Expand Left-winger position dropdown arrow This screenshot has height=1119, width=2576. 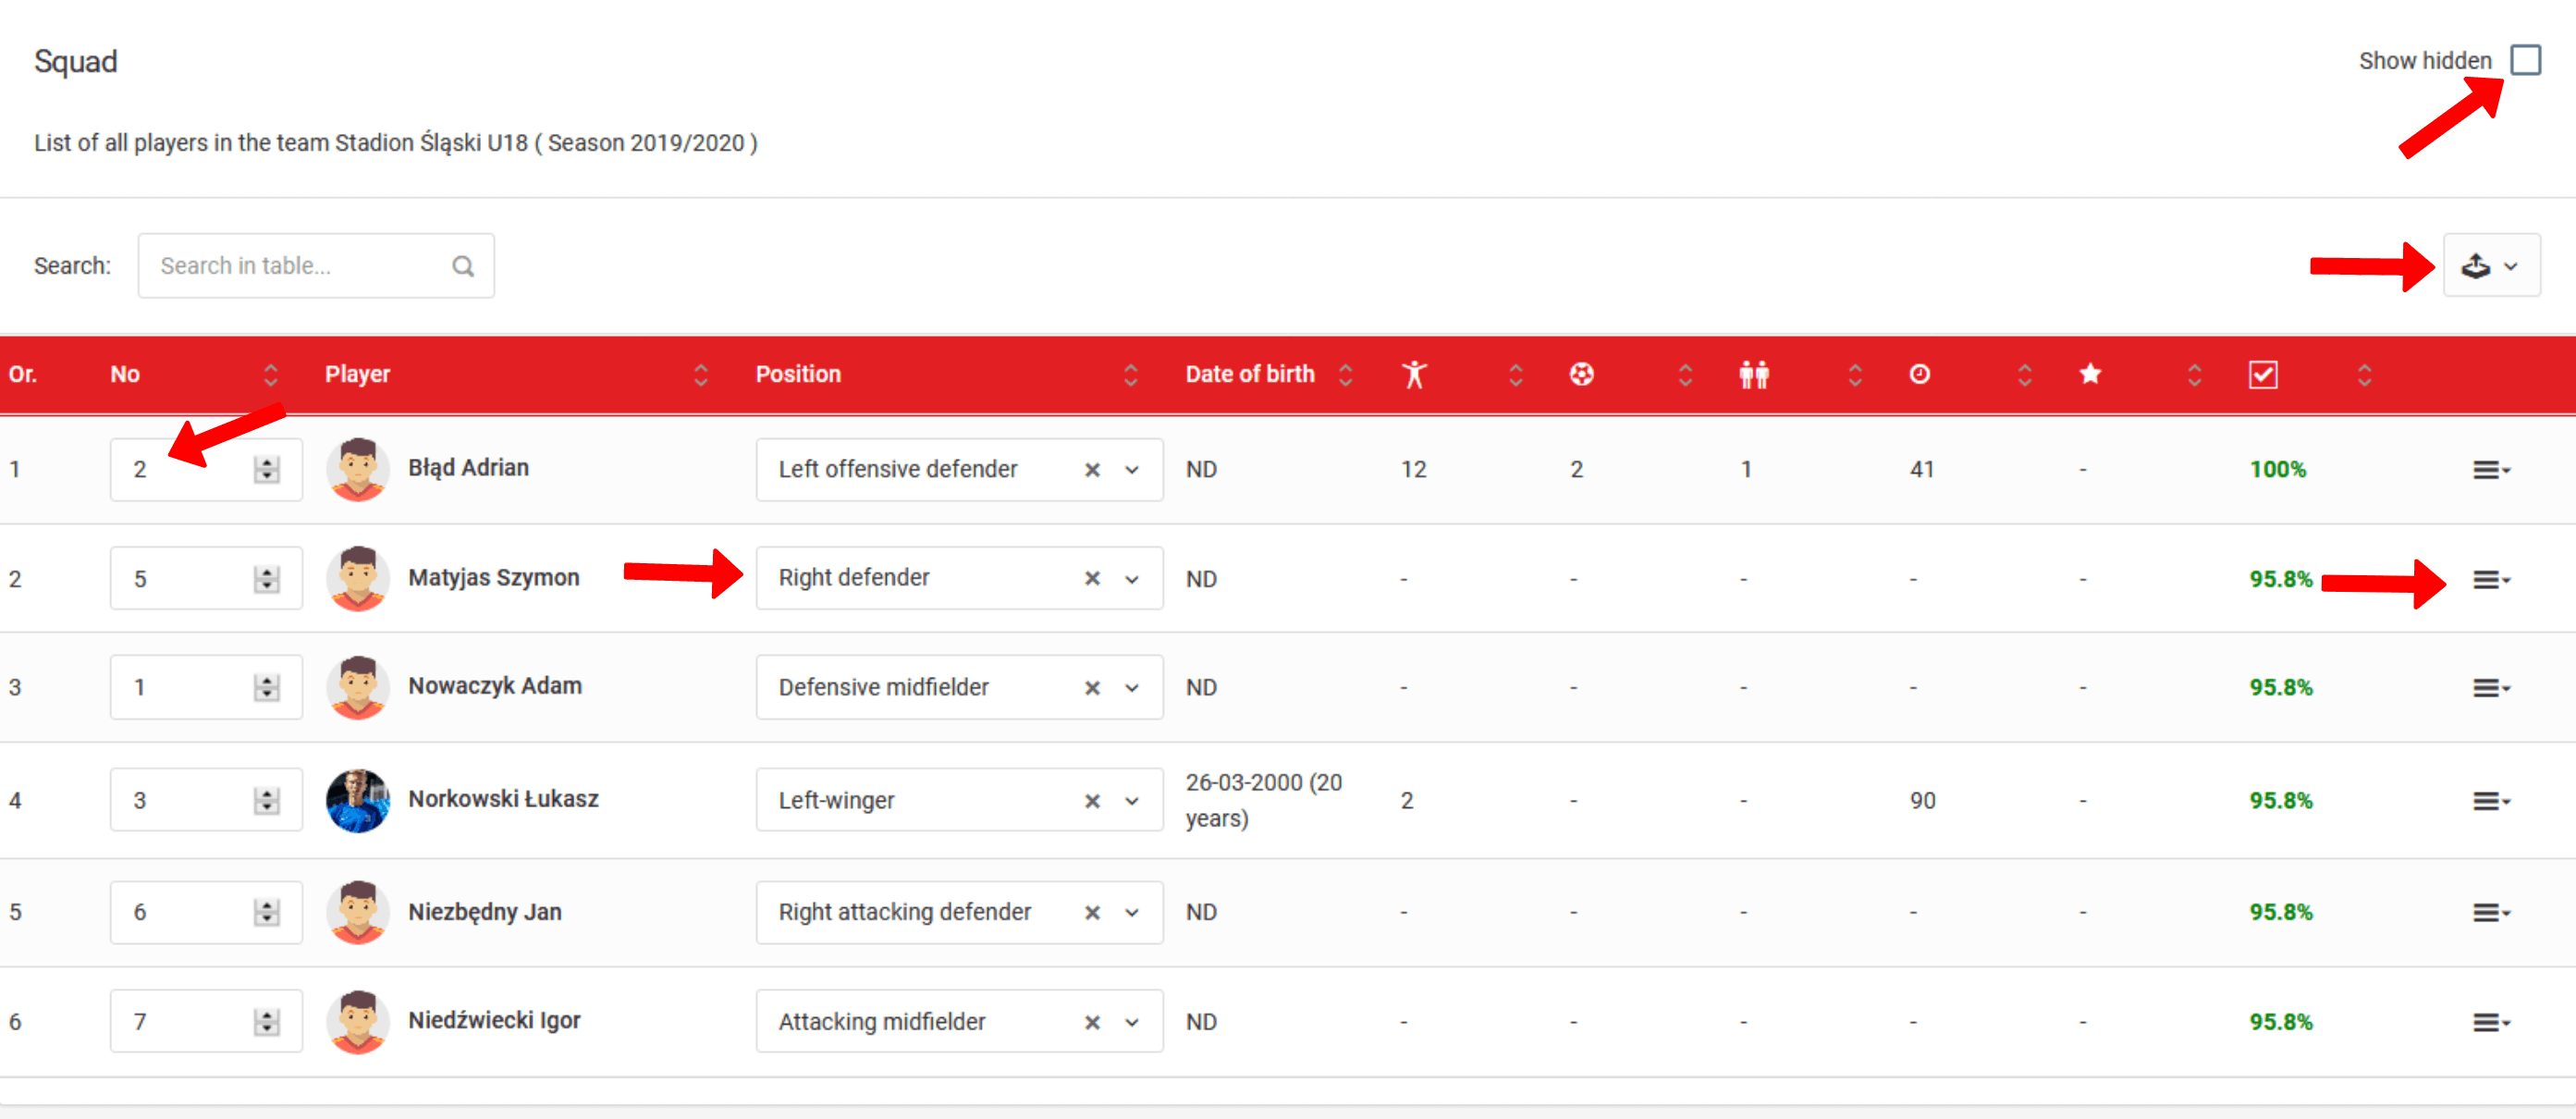click(x=1132, y=801)
